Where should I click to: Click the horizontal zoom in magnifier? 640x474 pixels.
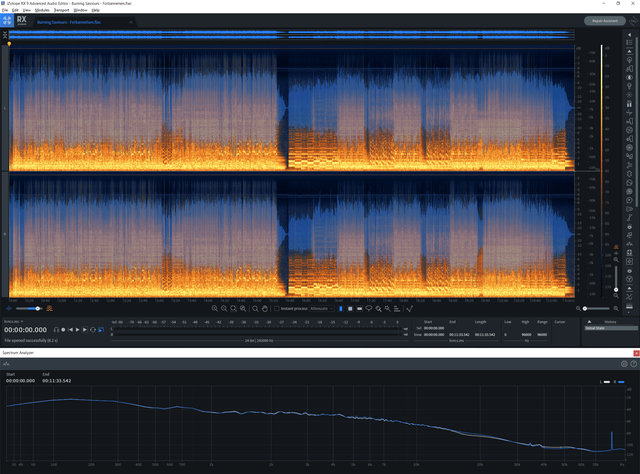point(616,309)
